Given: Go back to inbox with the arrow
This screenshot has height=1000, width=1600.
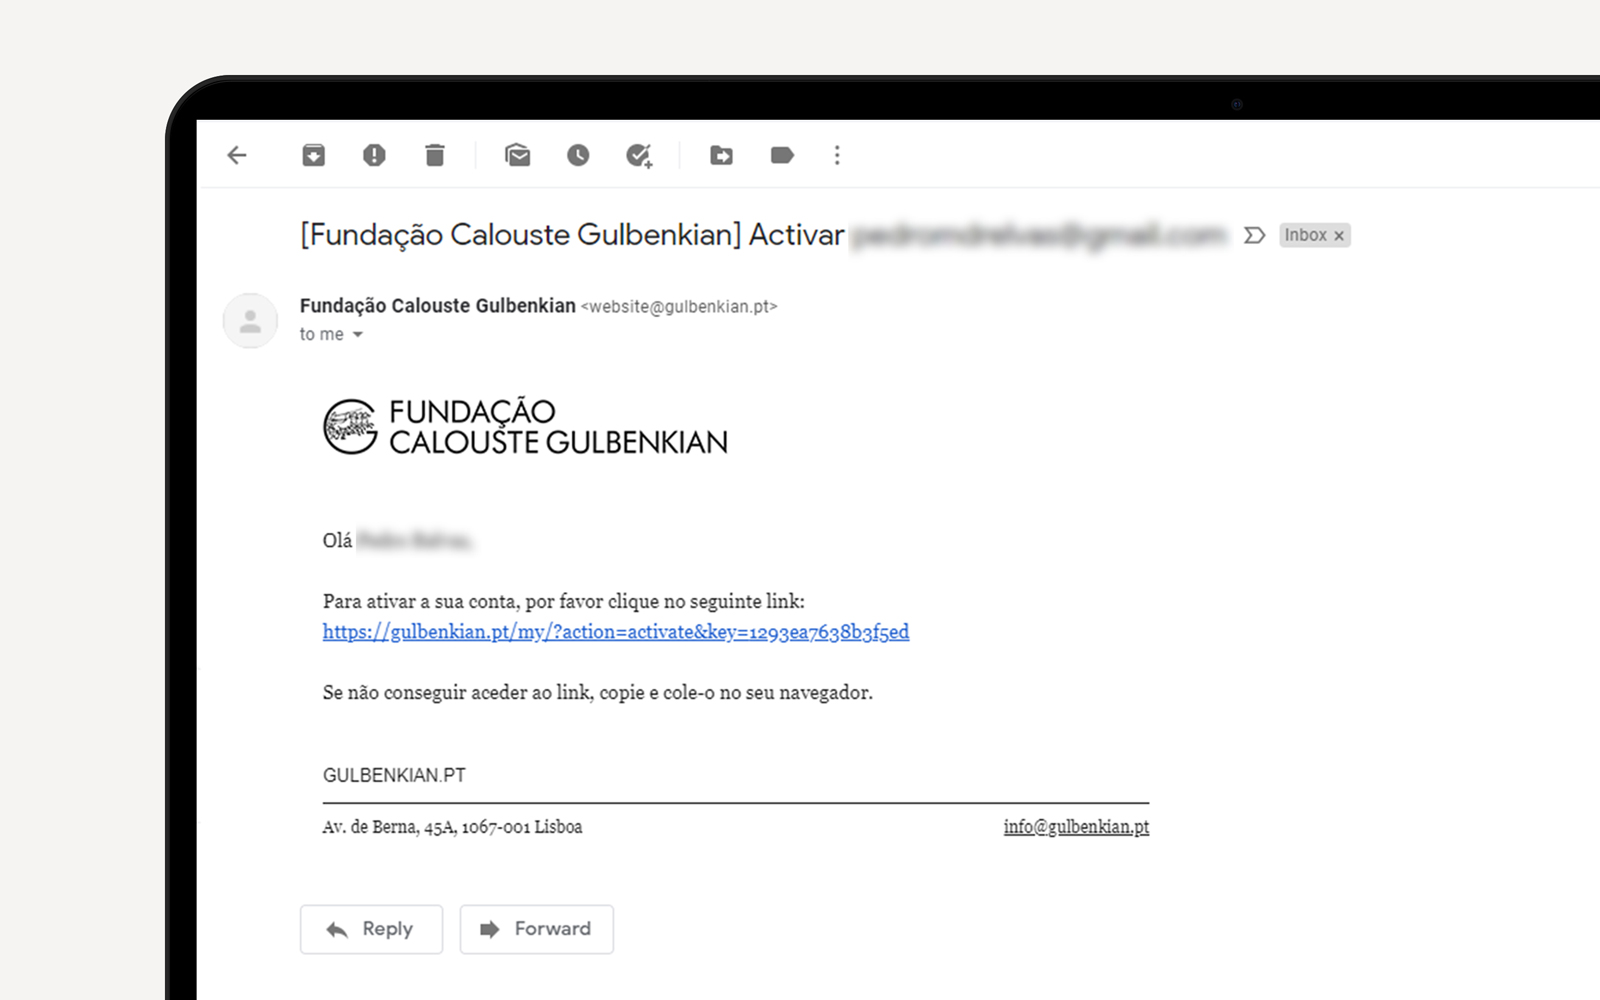Looking at the screenshot, I should (237, 155).
